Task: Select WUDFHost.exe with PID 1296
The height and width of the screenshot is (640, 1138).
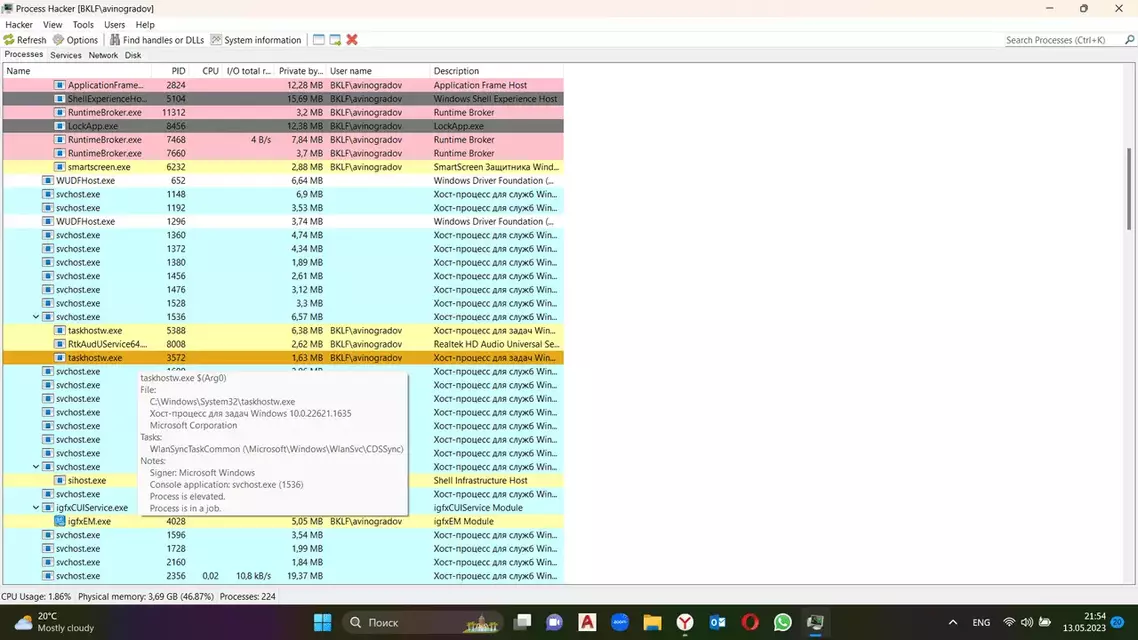Action: (x=283, y=221)
